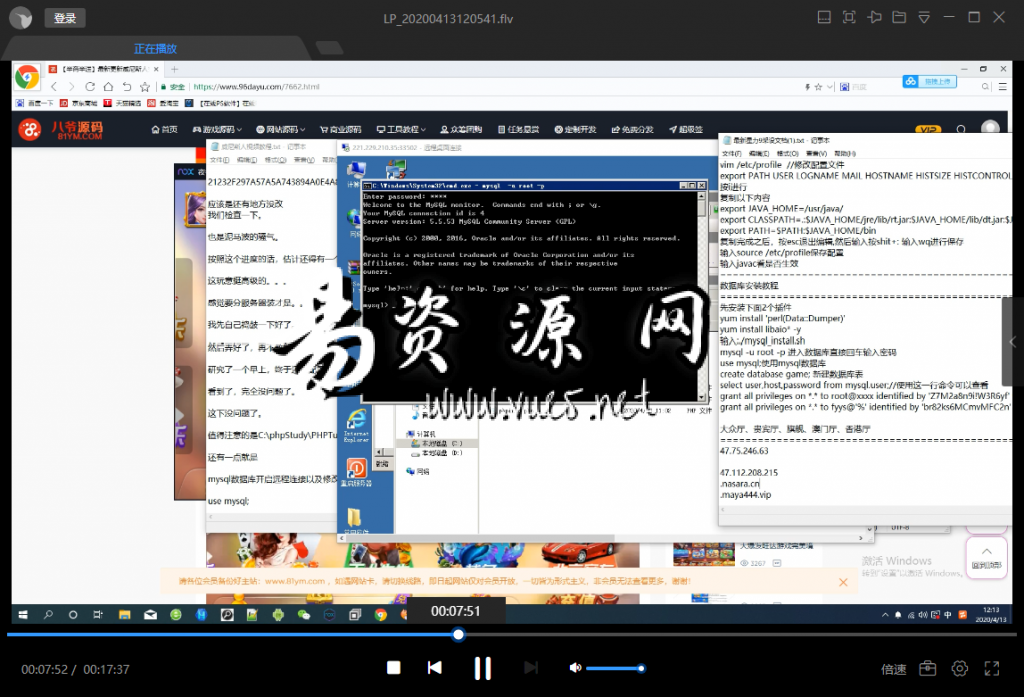This screenshot has width=1024, height=697.
Task: Open the 天猫精选 bookmark
Action: pyautogui.click(x=122, y=103)
